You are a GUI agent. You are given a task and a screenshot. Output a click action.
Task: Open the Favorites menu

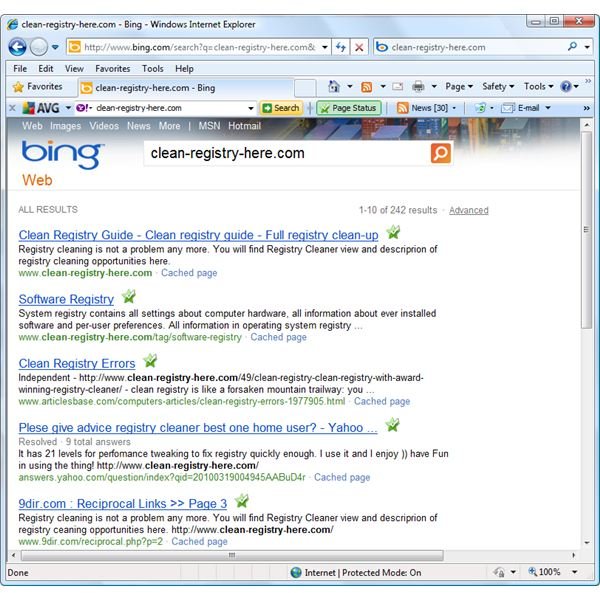pos(112,68)
